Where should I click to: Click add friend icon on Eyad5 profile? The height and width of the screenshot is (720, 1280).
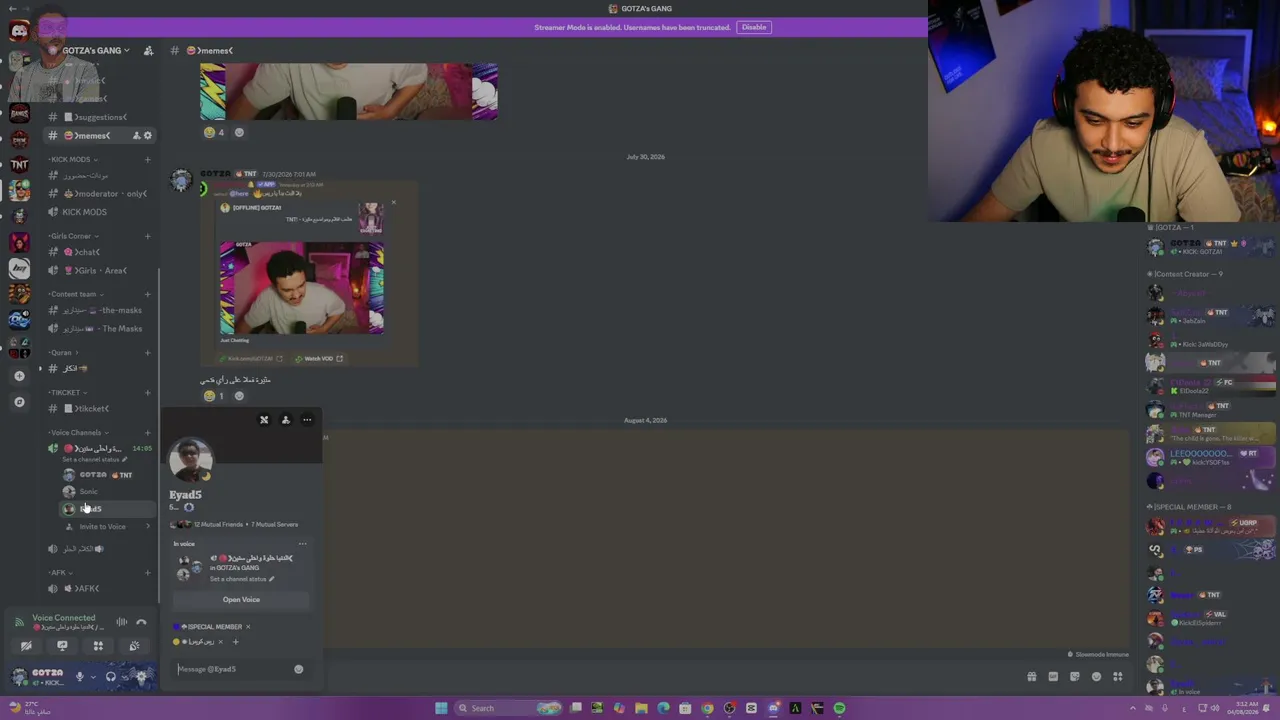tap(285, 420)
